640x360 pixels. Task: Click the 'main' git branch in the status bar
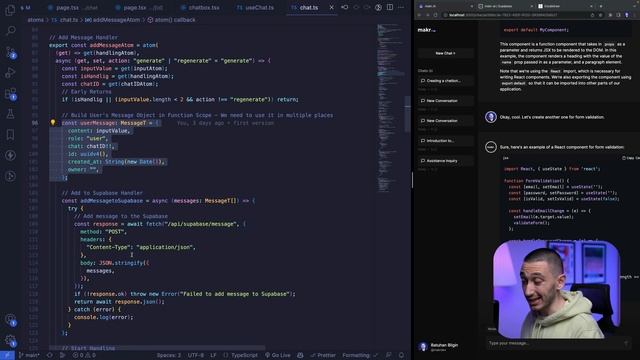[29, 355]
